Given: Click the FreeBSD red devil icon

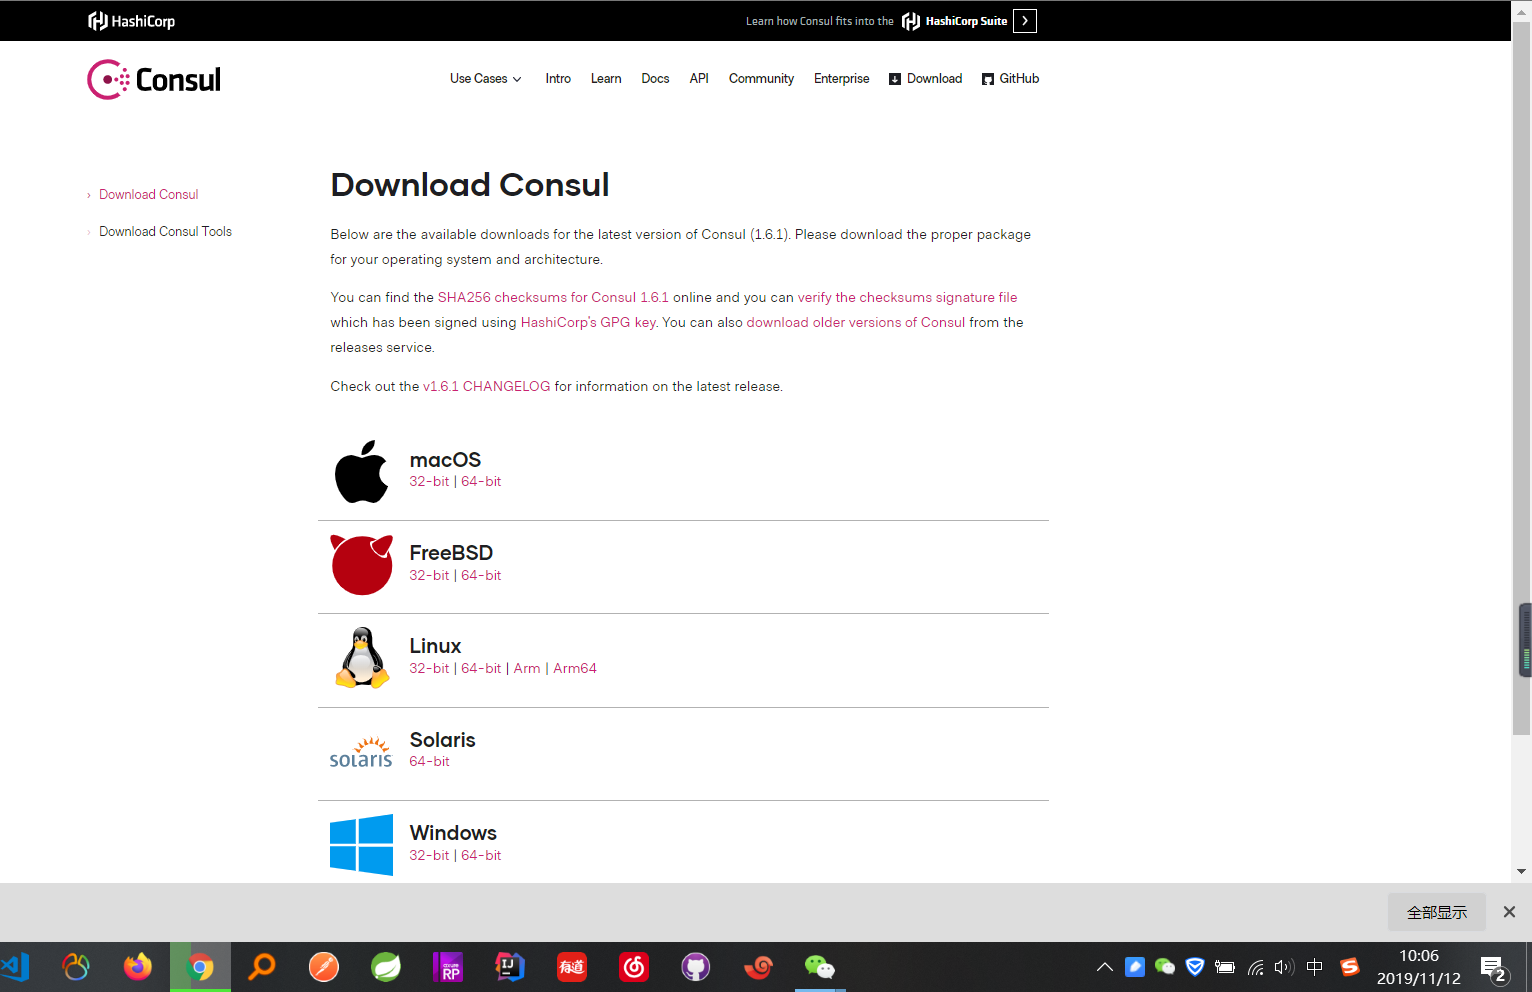Looking at the screenshot, I should [361, 565].
